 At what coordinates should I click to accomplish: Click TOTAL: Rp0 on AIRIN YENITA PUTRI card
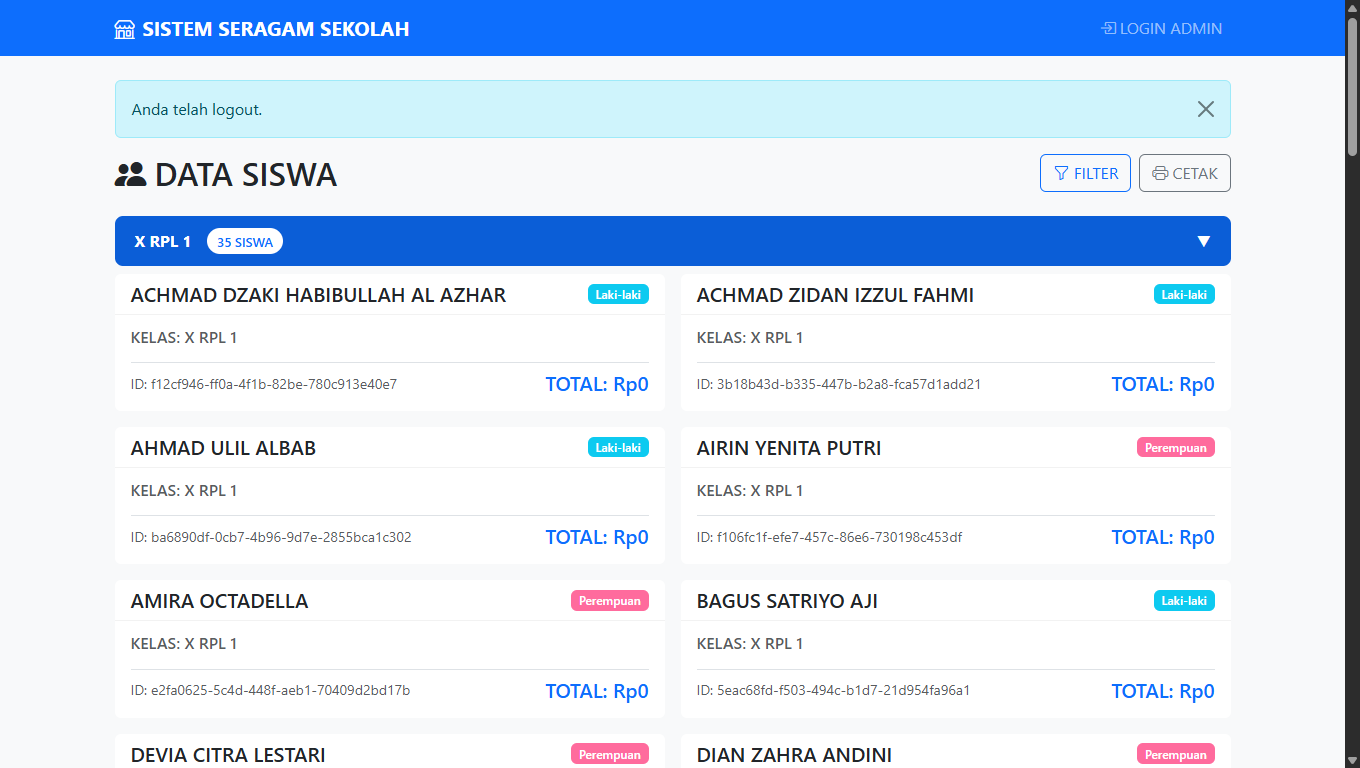click(1163, 537)
